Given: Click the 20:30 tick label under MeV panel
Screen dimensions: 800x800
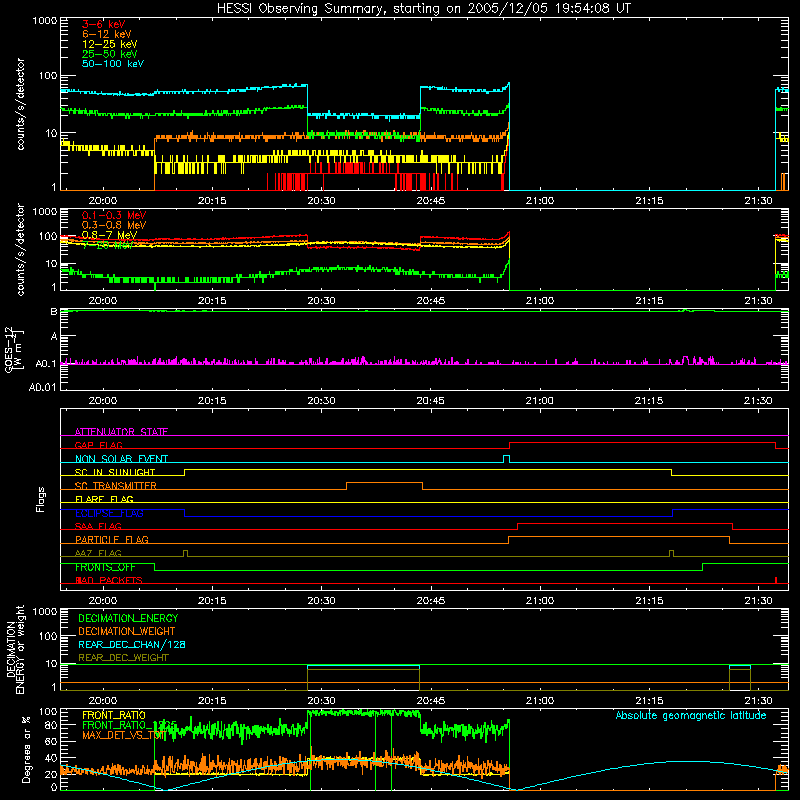Looking at the screenshot, I should pyautogui.click(x=321, y=301).
